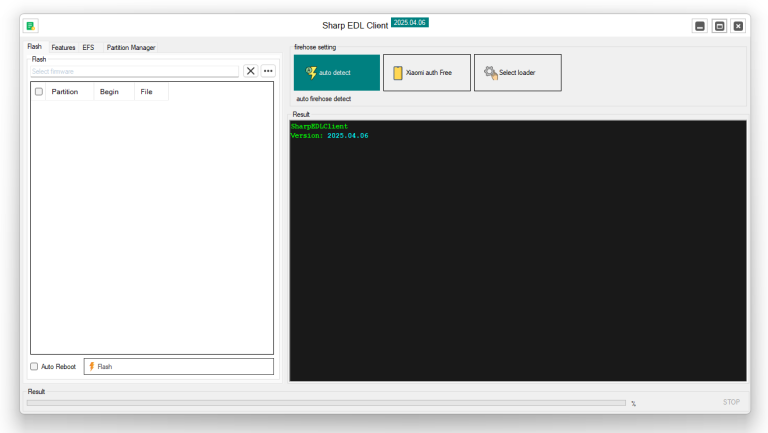Check the select-all partitions header checkbox
The image size is (768, 433).
39,92
